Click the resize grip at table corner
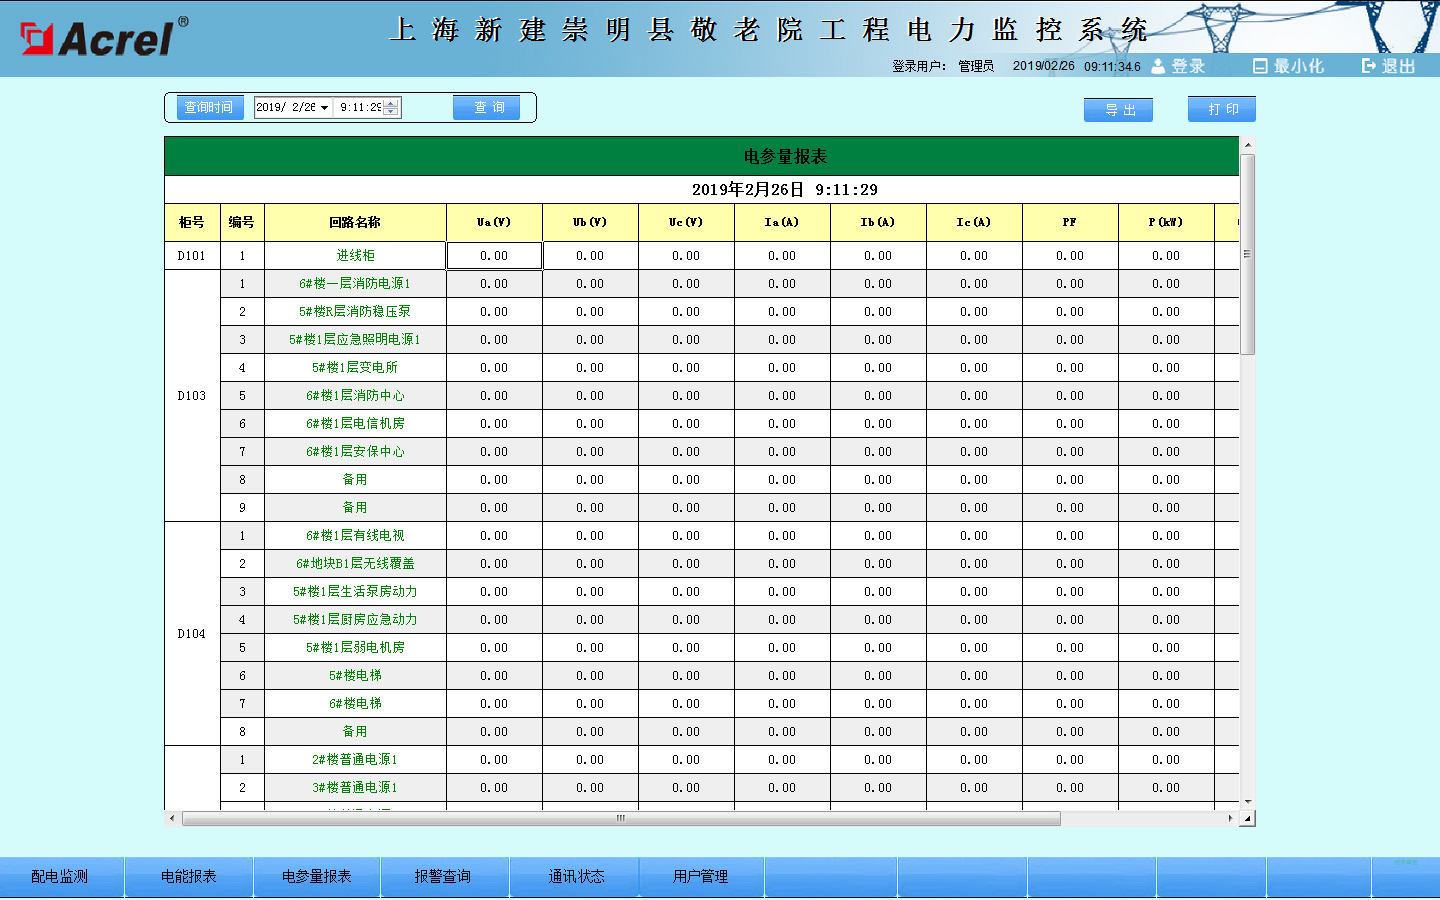The height and width of the screenshot is (900, 1440). 1247,819
